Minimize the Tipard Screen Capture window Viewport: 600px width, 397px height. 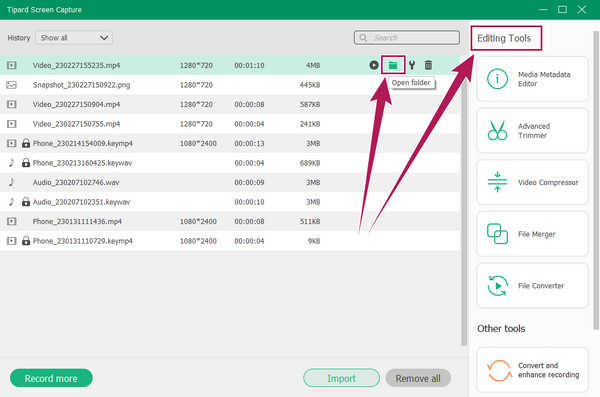click(x=543, y=10)
